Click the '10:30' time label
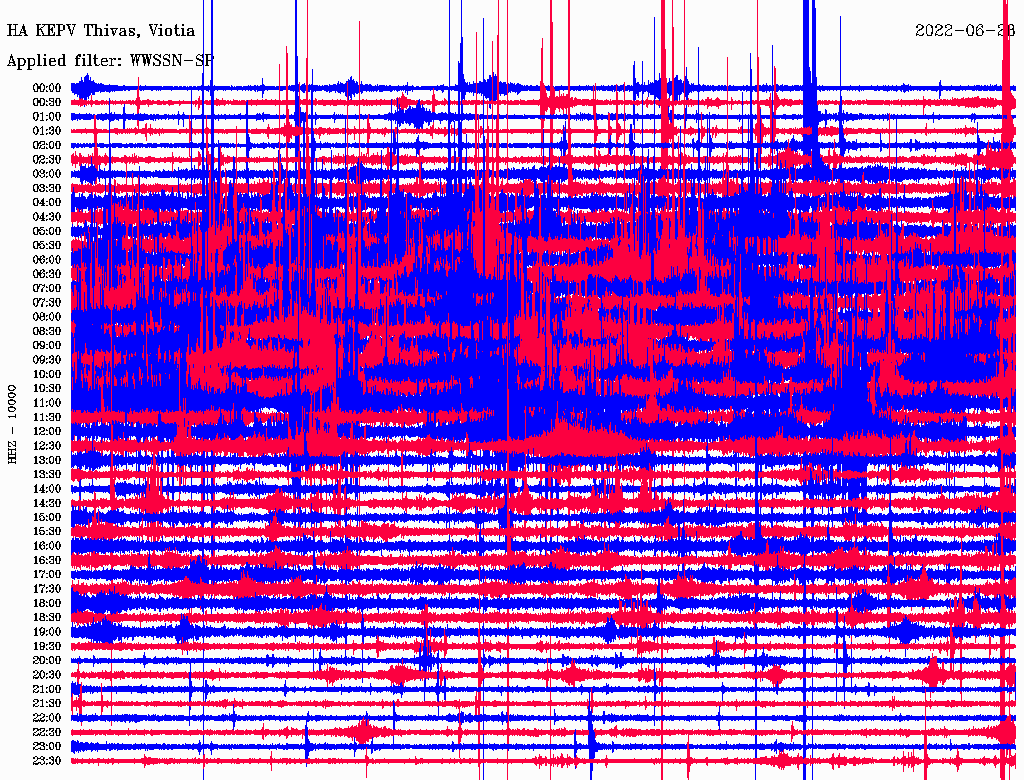1024x780 pixels. (47, 389)
